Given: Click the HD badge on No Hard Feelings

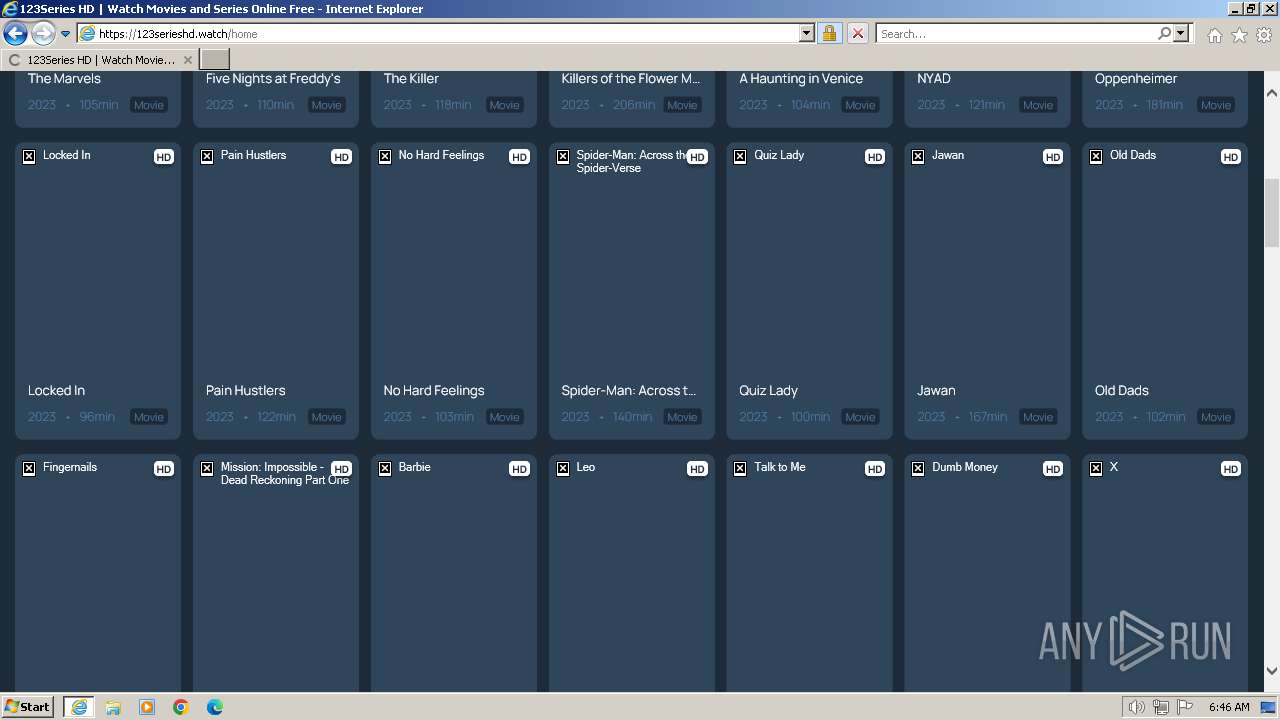Looking at the screenshot, I should (519, 157).
